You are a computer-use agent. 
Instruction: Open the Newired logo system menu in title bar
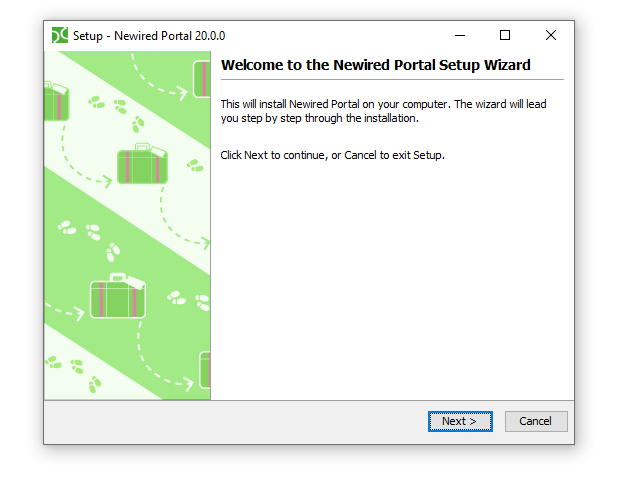coord(60,35)
